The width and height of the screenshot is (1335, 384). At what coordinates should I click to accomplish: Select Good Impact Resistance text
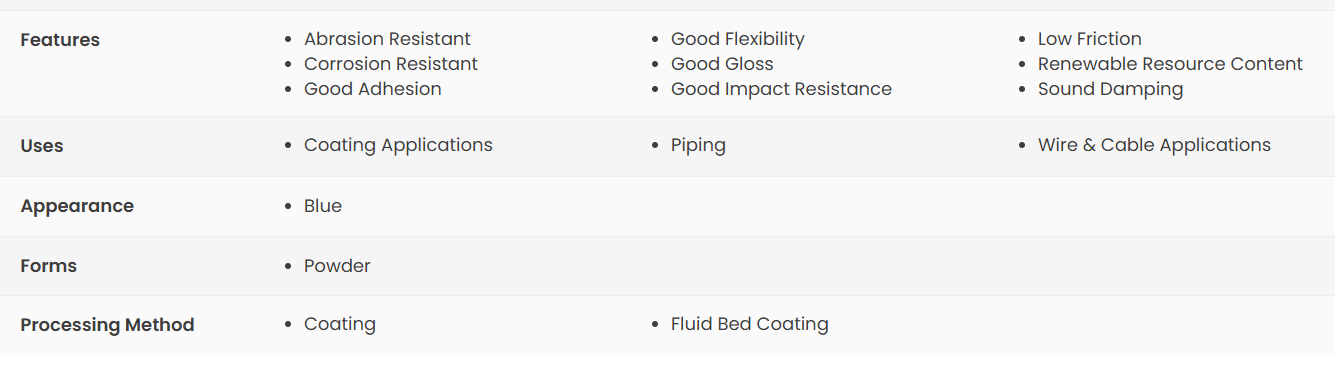781,89
